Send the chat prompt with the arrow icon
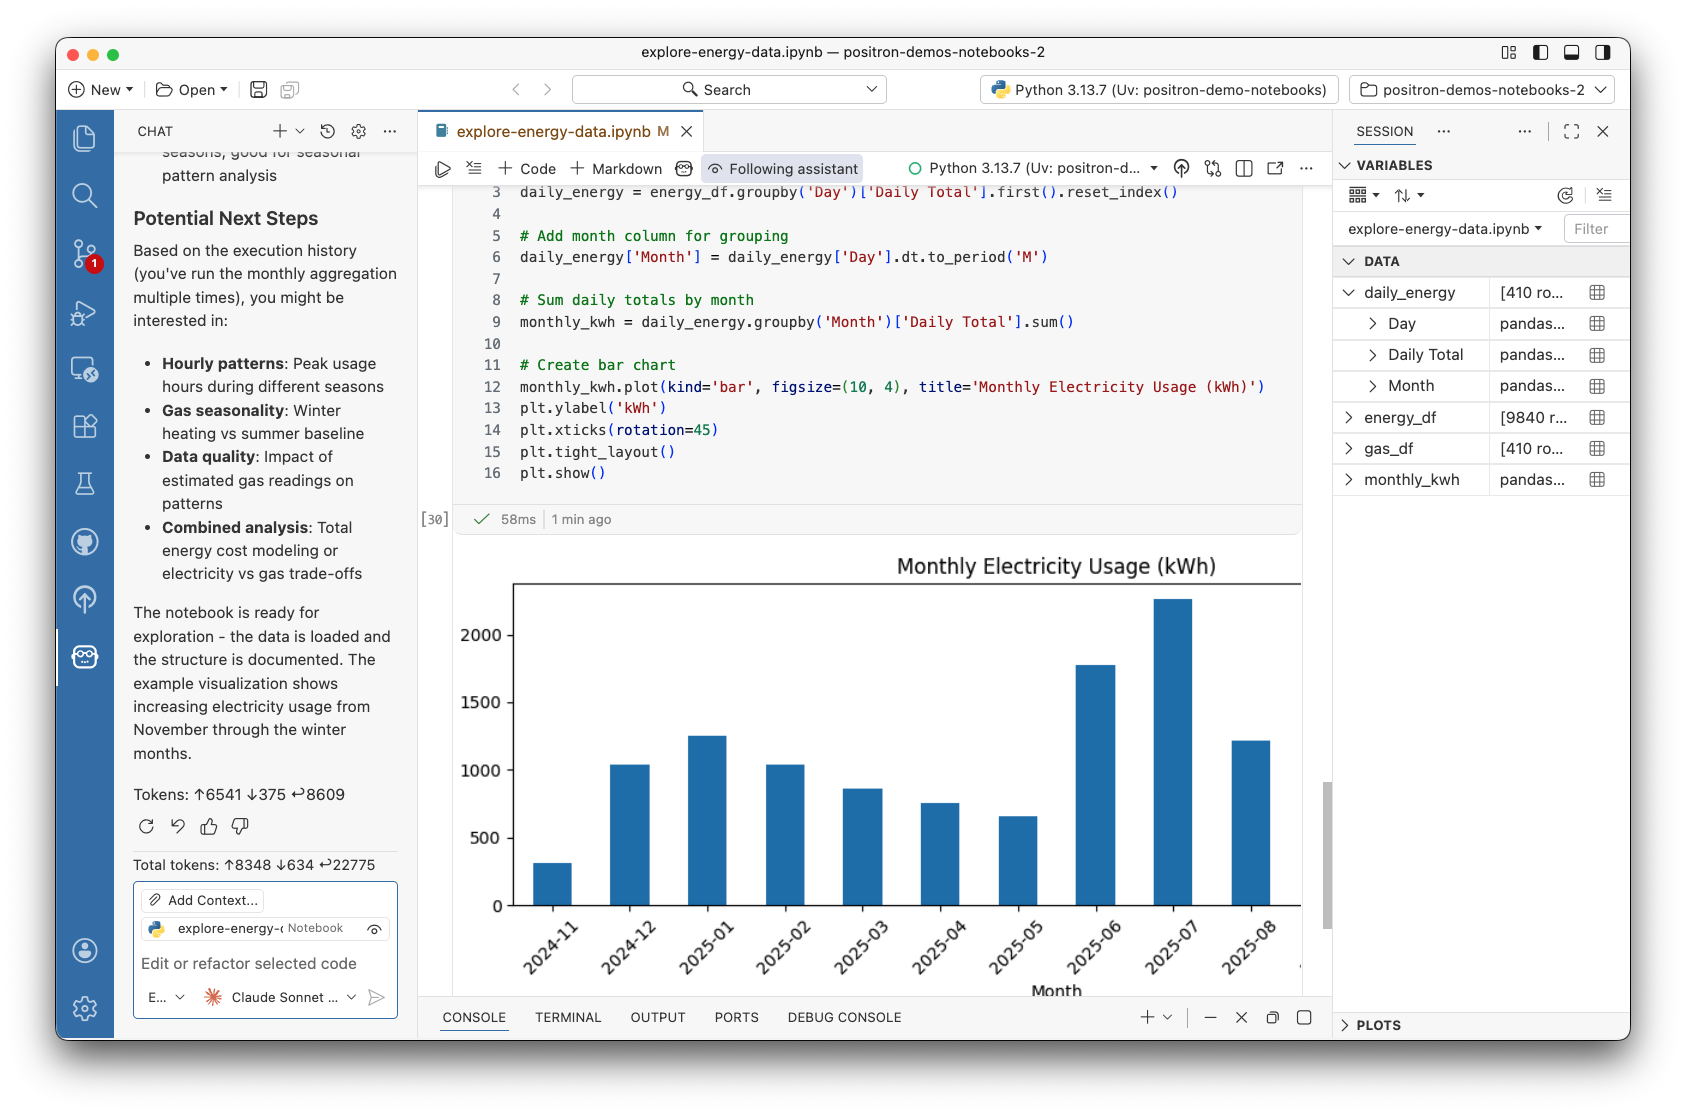Screen dimensions: 1686x1114 click(377, 997)
